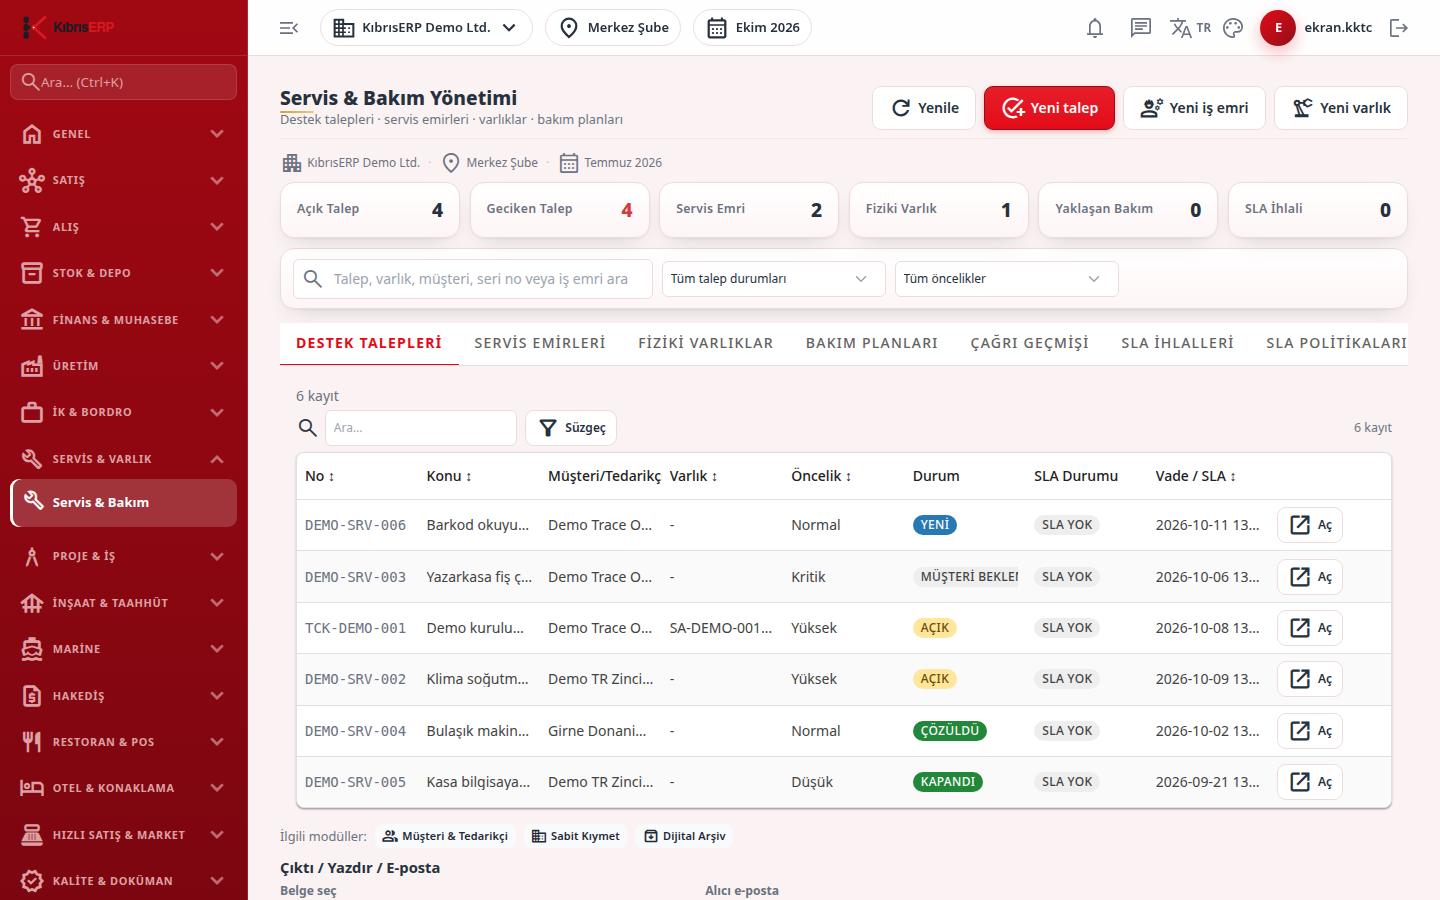Screen dimensions: 1440x900
Task: Open the company selector KıbrısERP Demo Ltd.
Action: click(x=426, y=28)
